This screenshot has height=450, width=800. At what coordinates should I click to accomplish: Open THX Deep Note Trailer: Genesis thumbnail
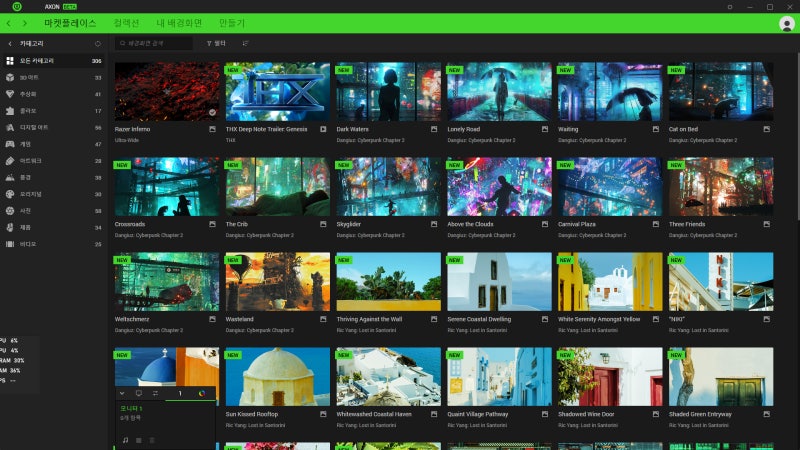pos(278,92)
